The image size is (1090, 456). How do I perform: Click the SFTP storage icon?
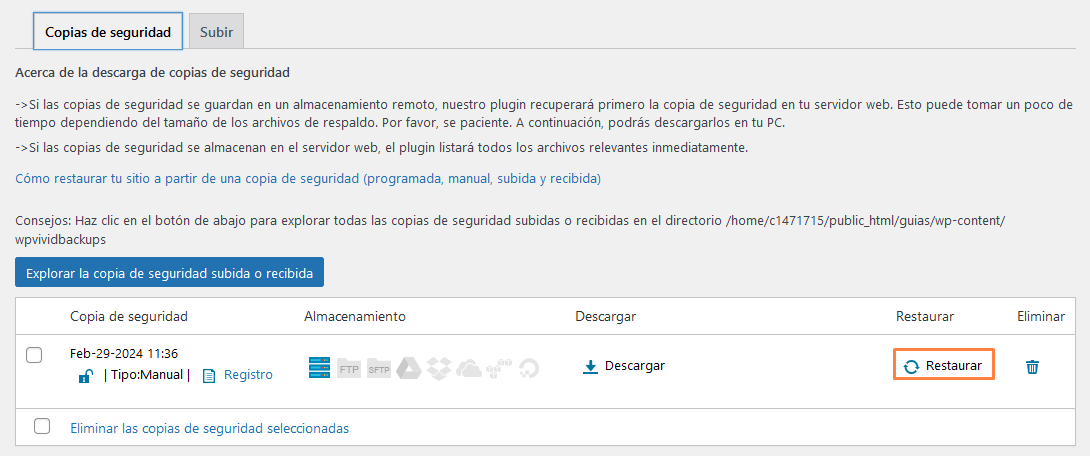(x=379, y=367)
